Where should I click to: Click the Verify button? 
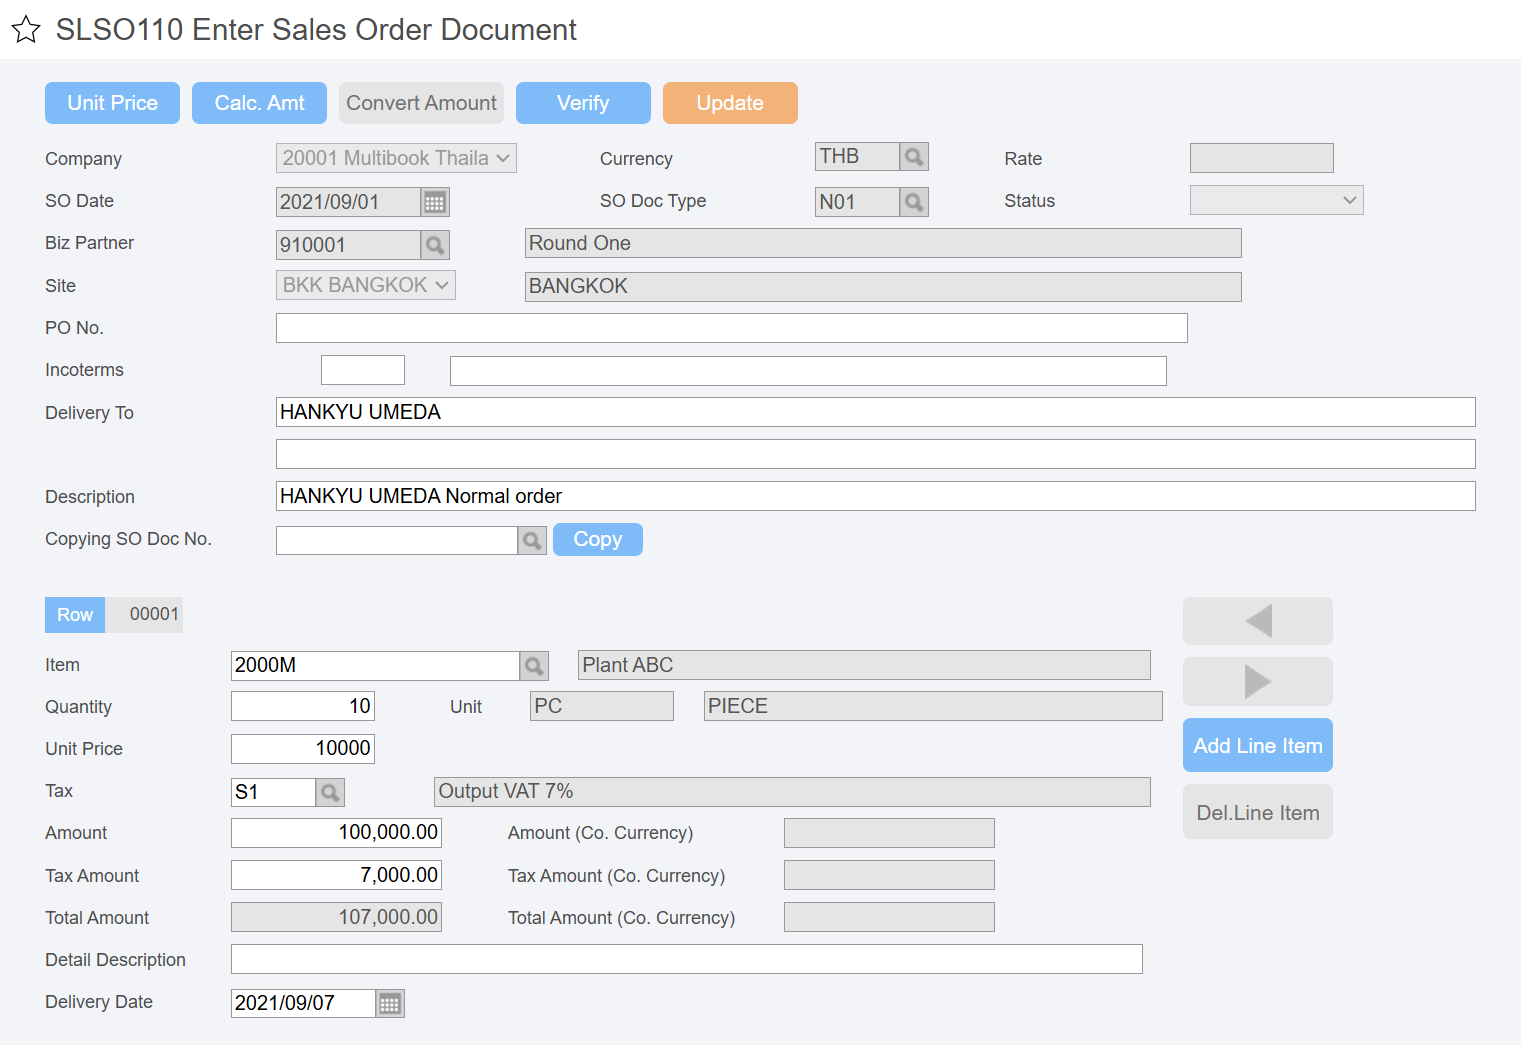click(583, 103)
